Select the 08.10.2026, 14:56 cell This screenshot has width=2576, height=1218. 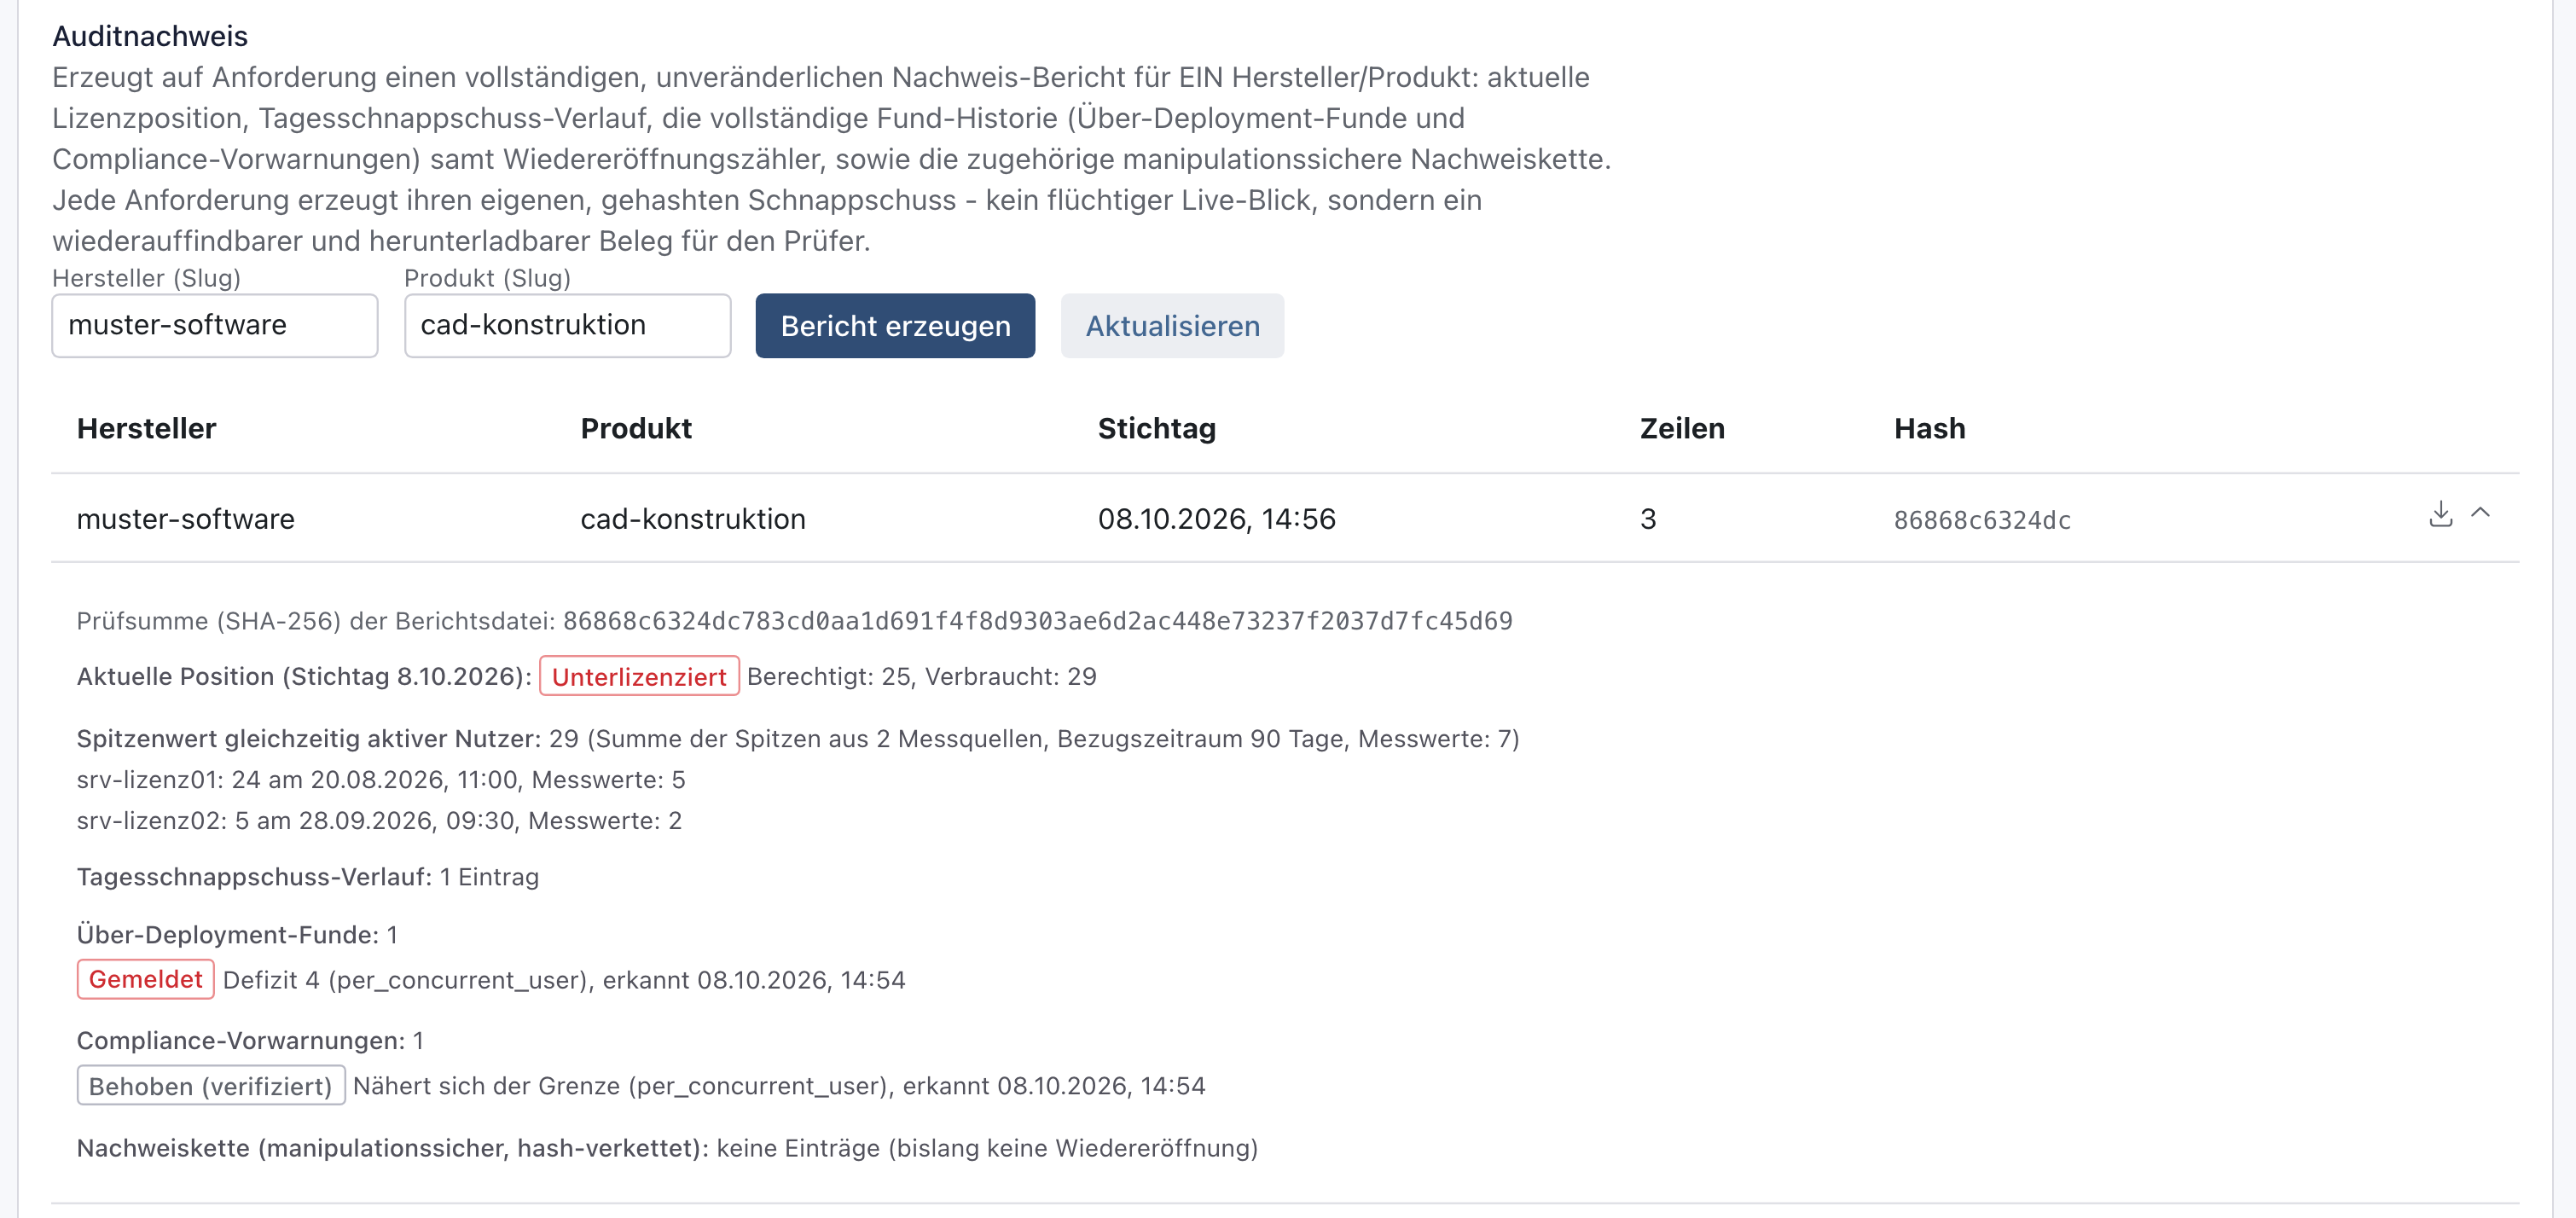(1216, 519)
